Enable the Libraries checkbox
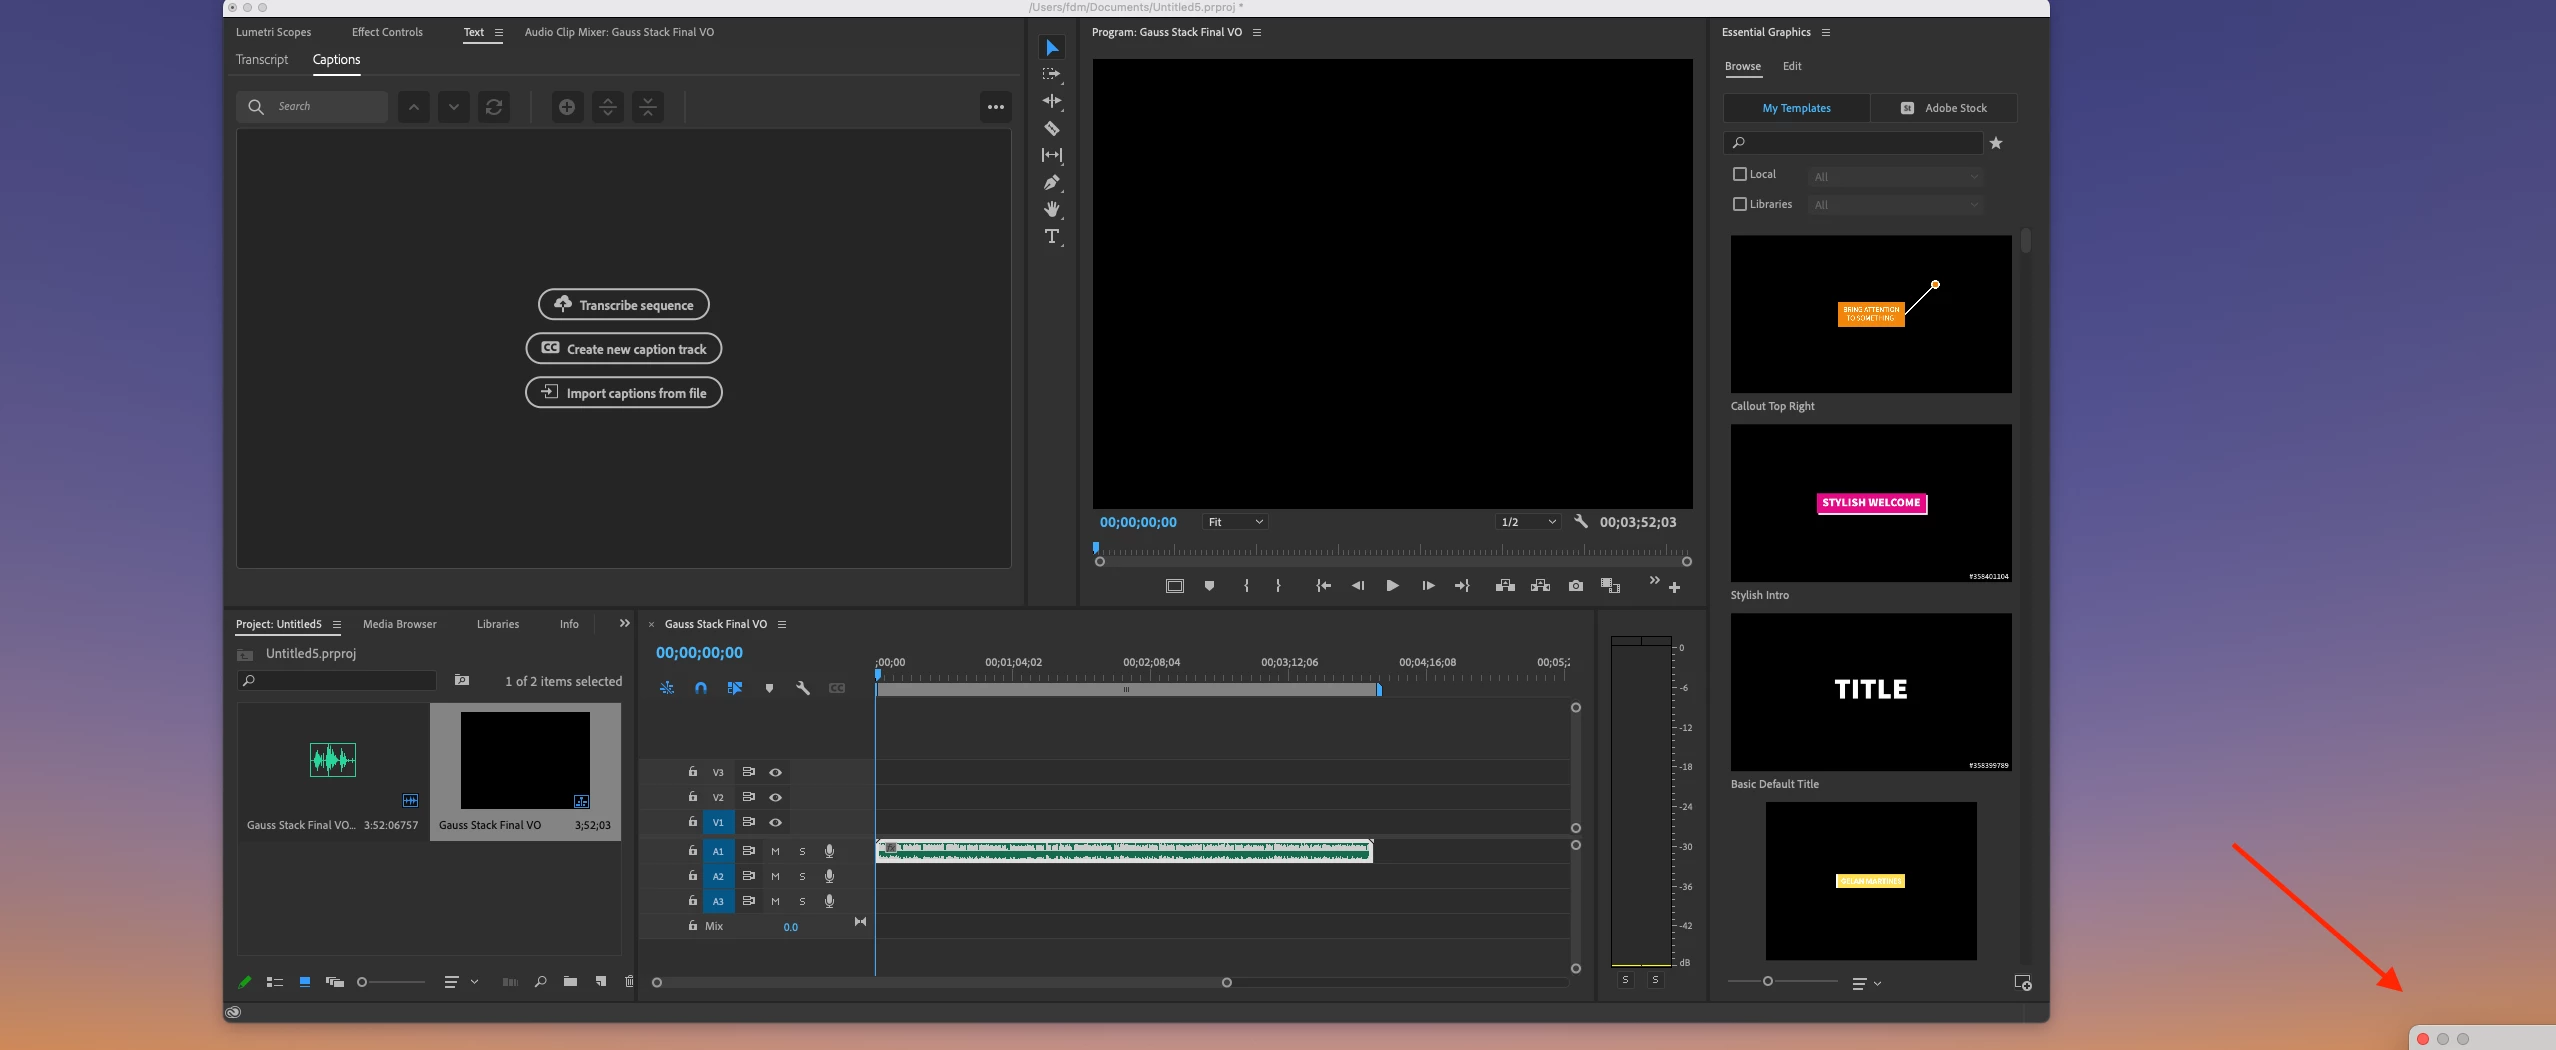Image resolution: width=2556 pixels, height=1050 pixels. point(1740,204)
